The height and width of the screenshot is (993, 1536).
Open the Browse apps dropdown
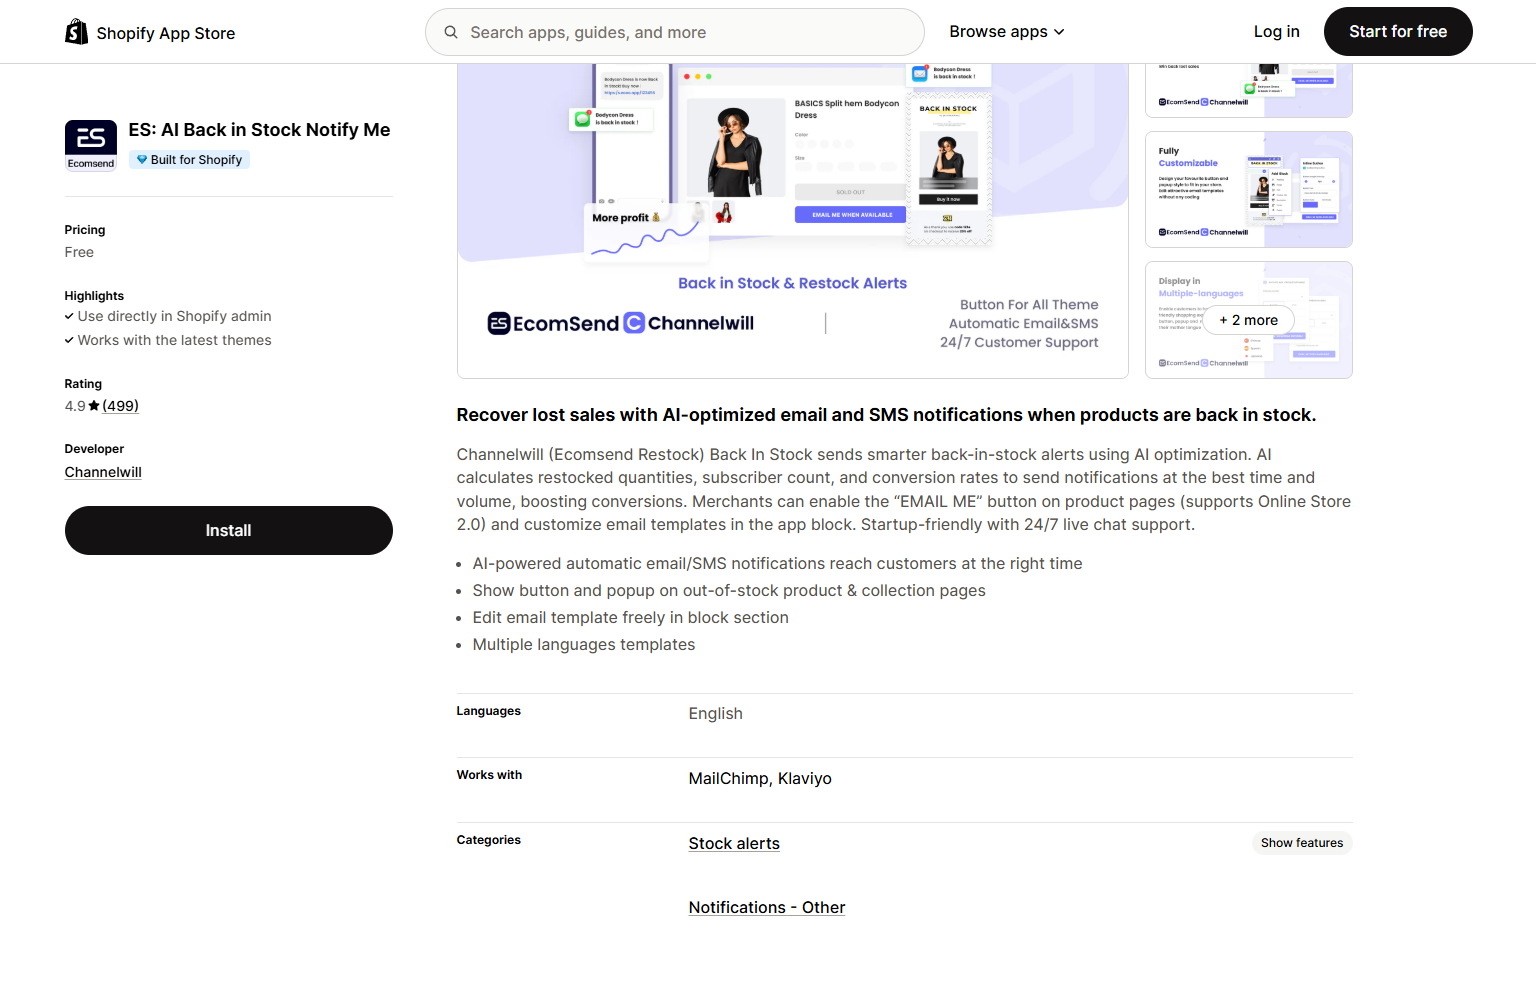point(1006,32)
